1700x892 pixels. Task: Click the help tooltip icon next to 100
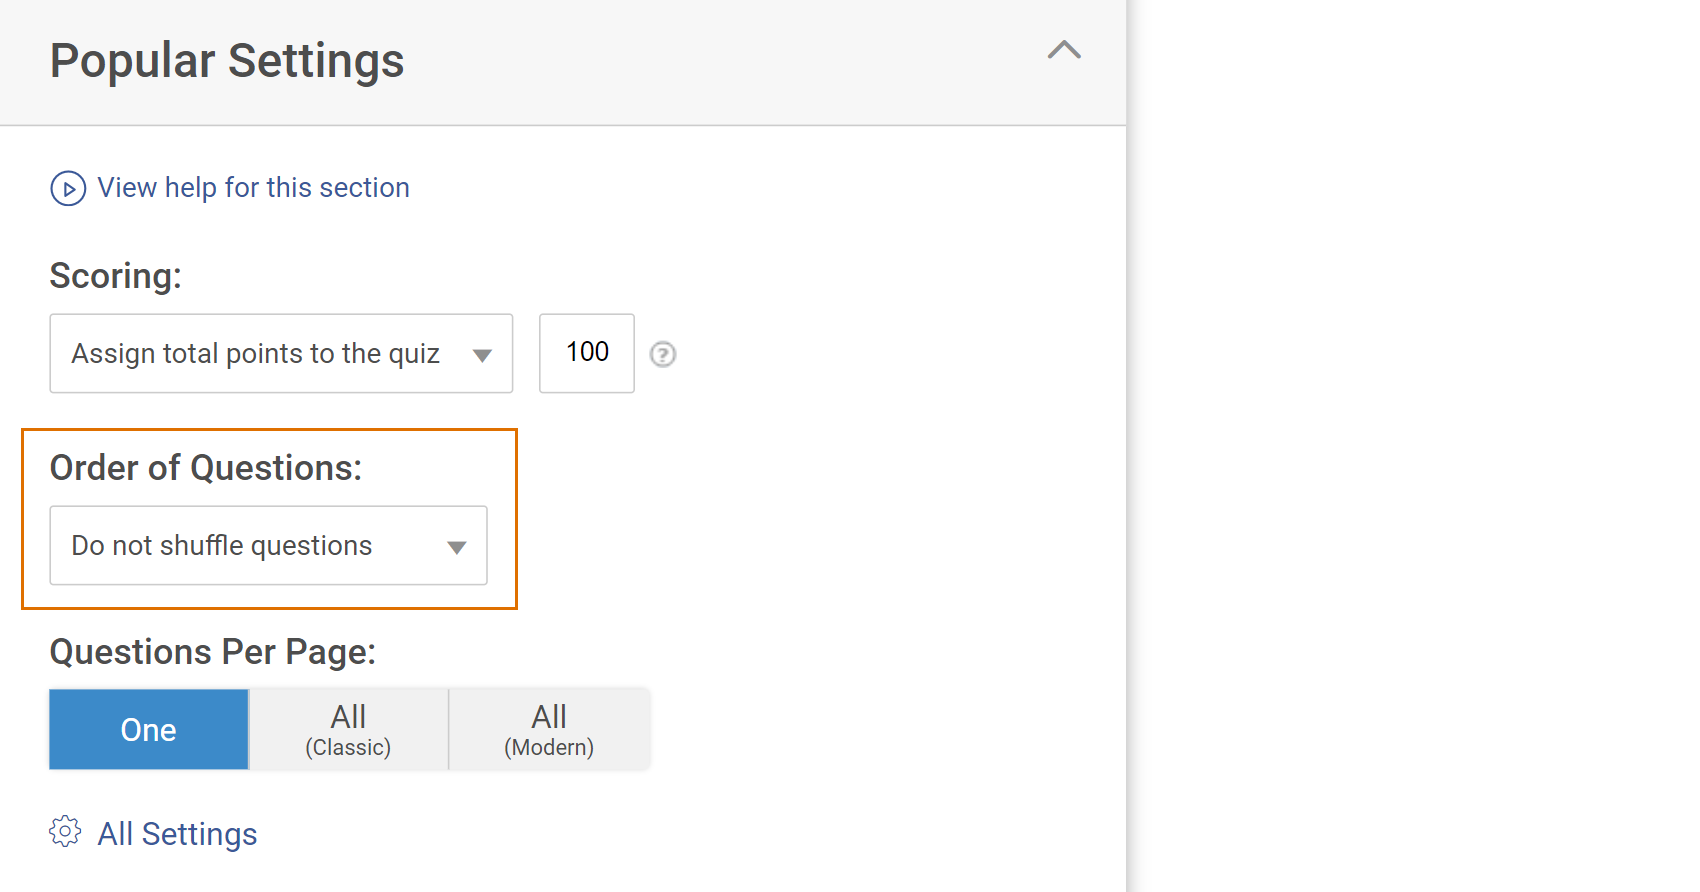pos(663,354)
